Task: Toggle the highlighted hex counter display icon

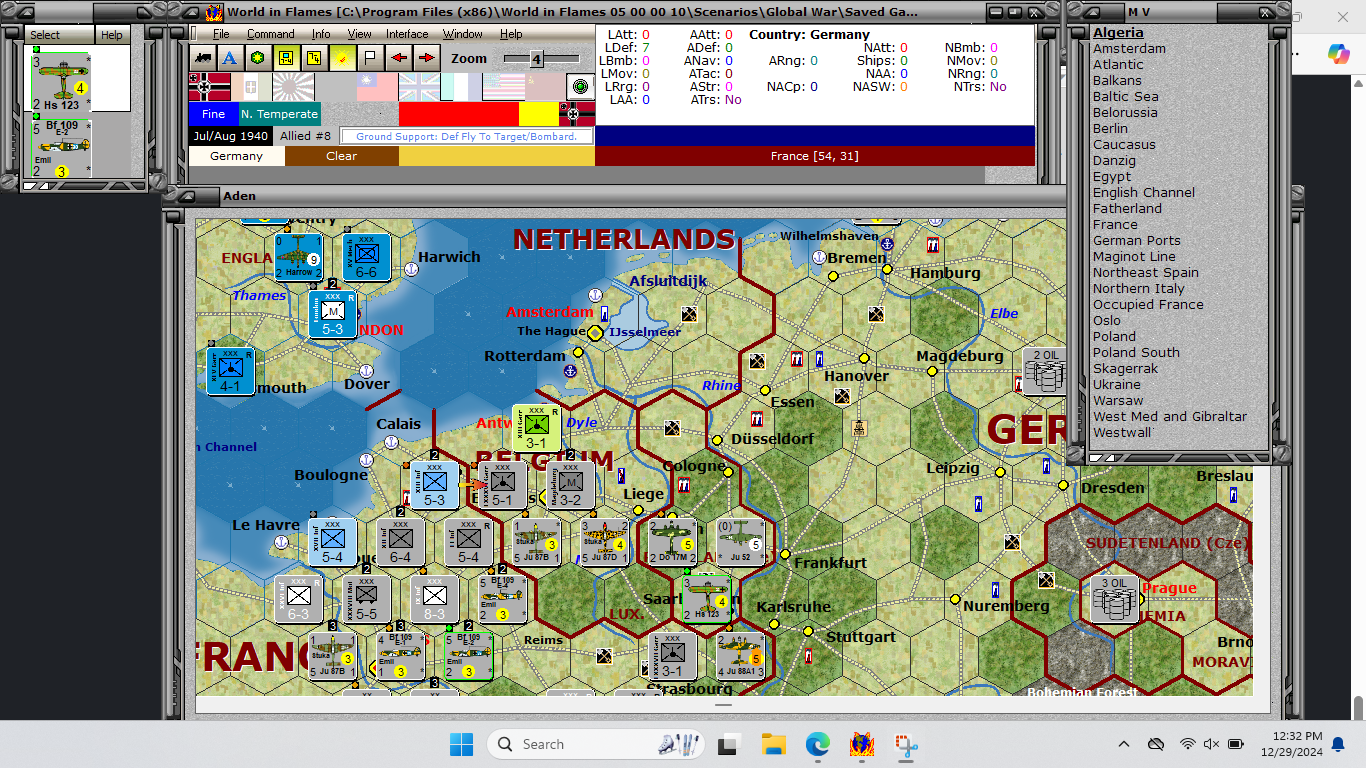Action: point(285,58)
